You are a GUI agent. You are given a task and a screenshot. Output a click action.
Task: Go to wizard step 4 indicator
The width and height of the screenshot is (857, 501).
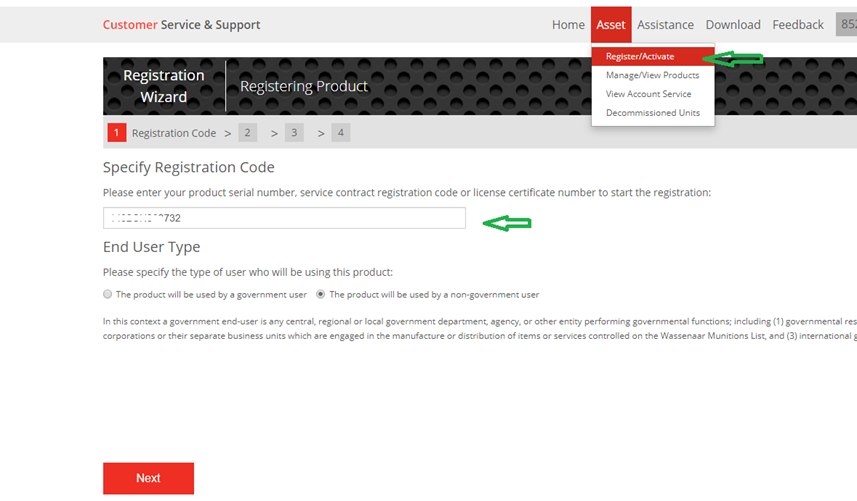coord(341,133)
